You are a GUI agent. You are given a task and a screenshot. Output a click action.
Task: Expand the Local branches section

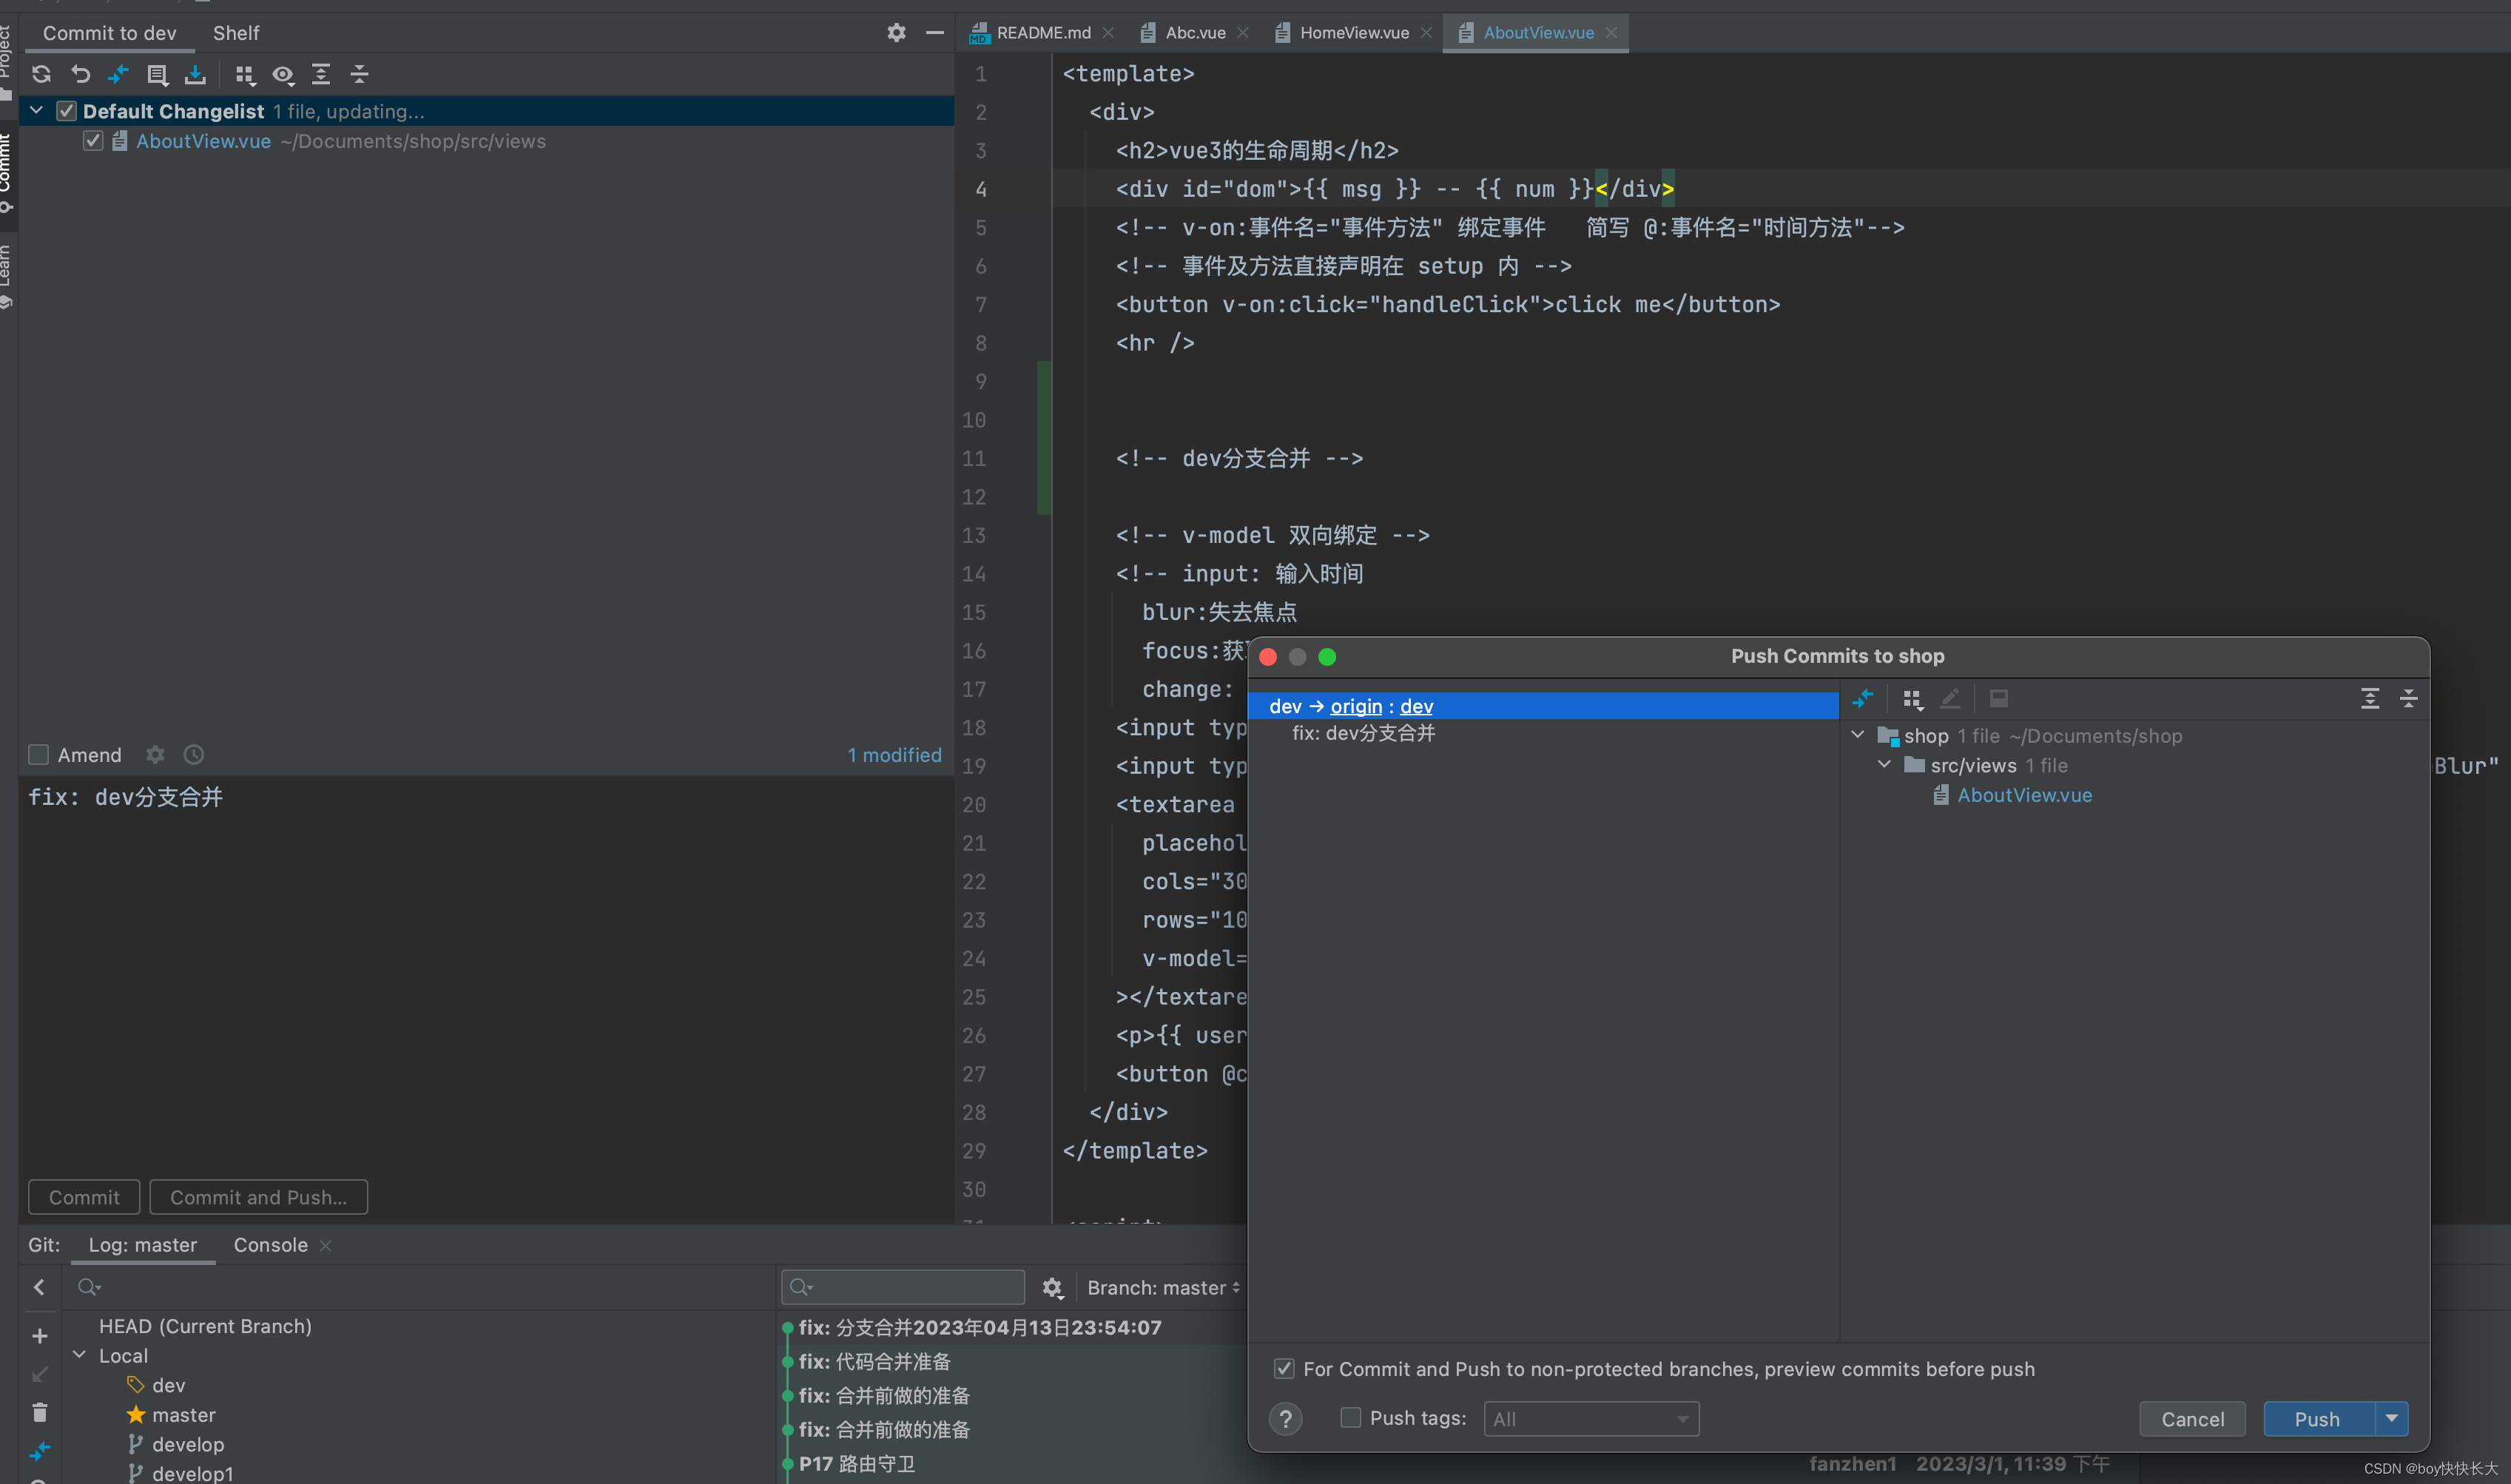83,1355
